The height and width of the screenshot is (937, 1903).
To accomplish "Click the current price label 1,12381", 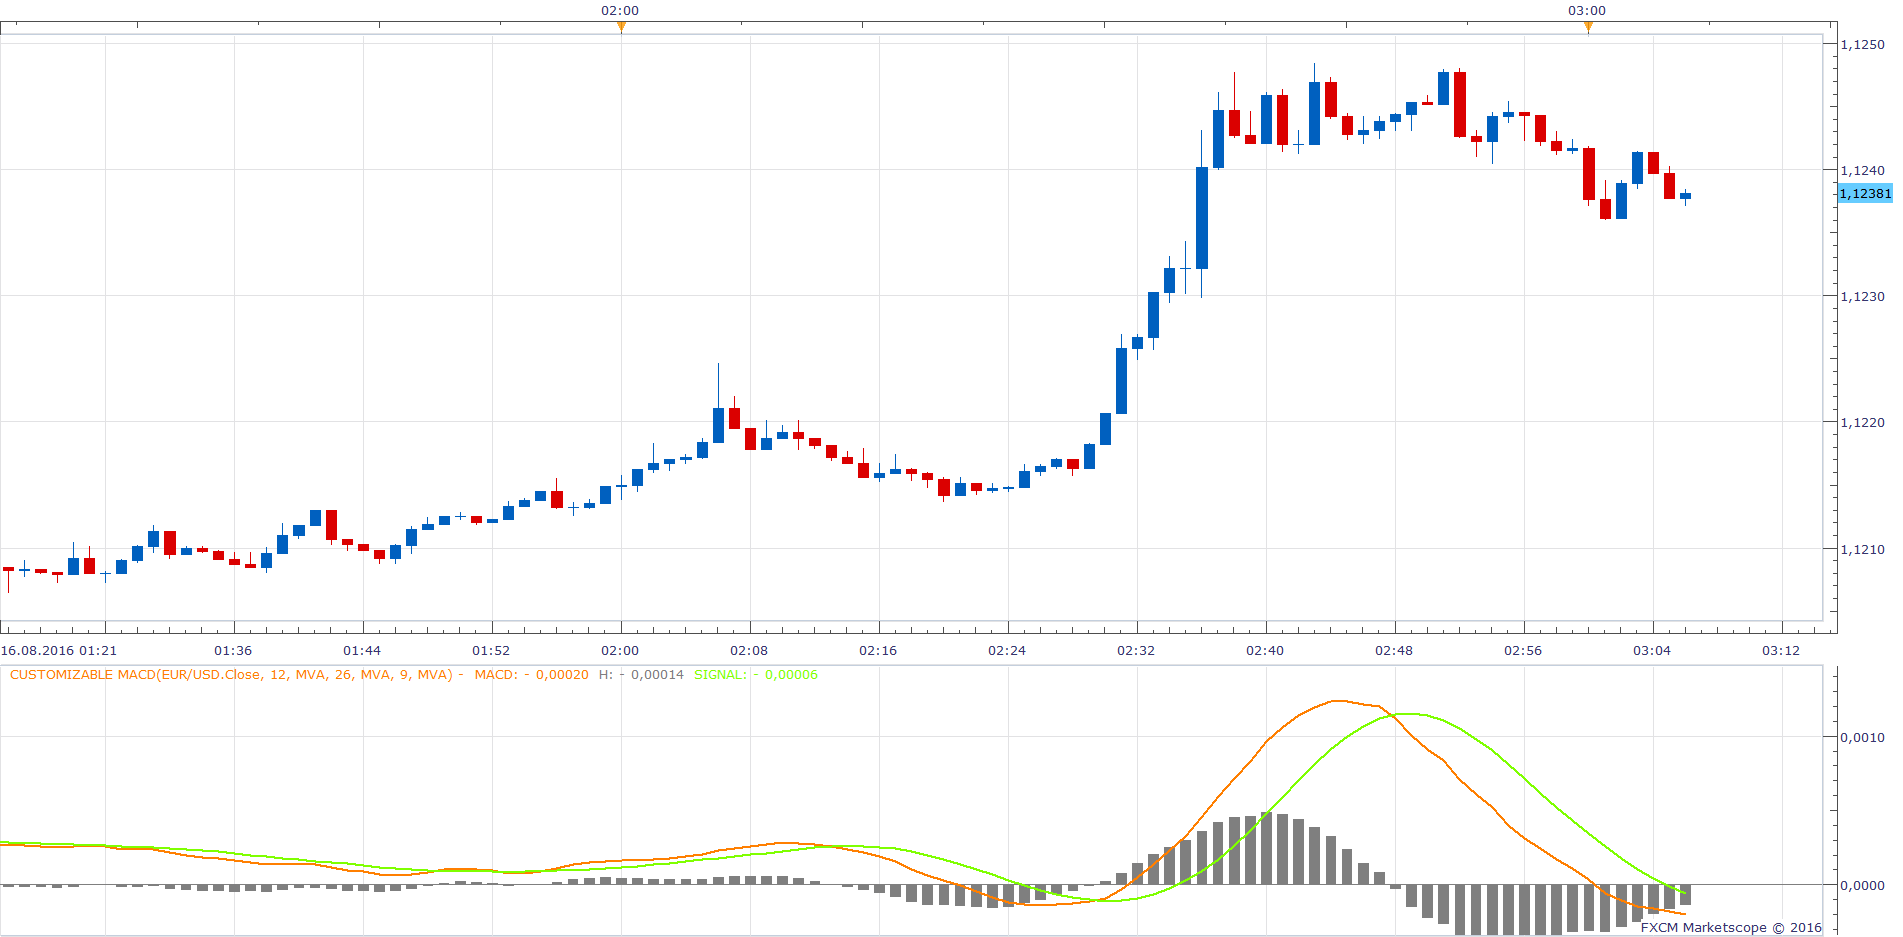I will pos(1866,194).
